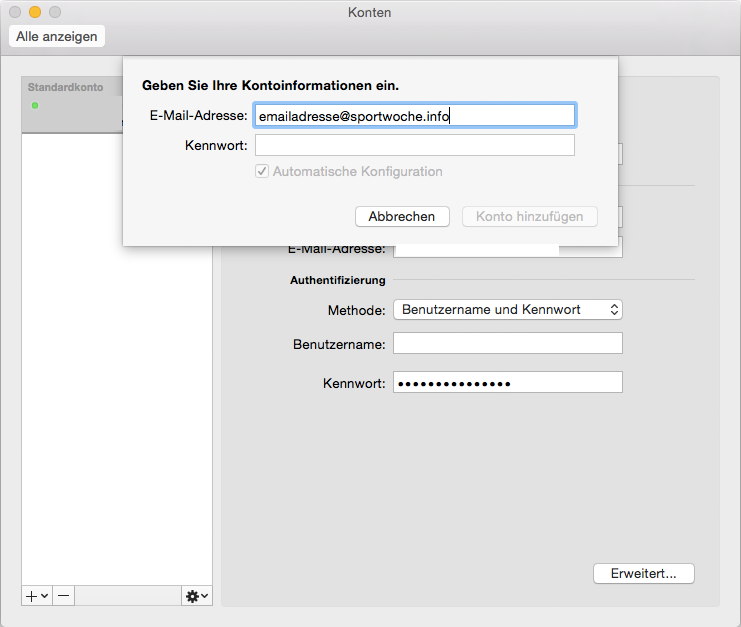
Task: Click into the E-Mail-Adresse field in the dialog
Action: (x=414, y=115)
